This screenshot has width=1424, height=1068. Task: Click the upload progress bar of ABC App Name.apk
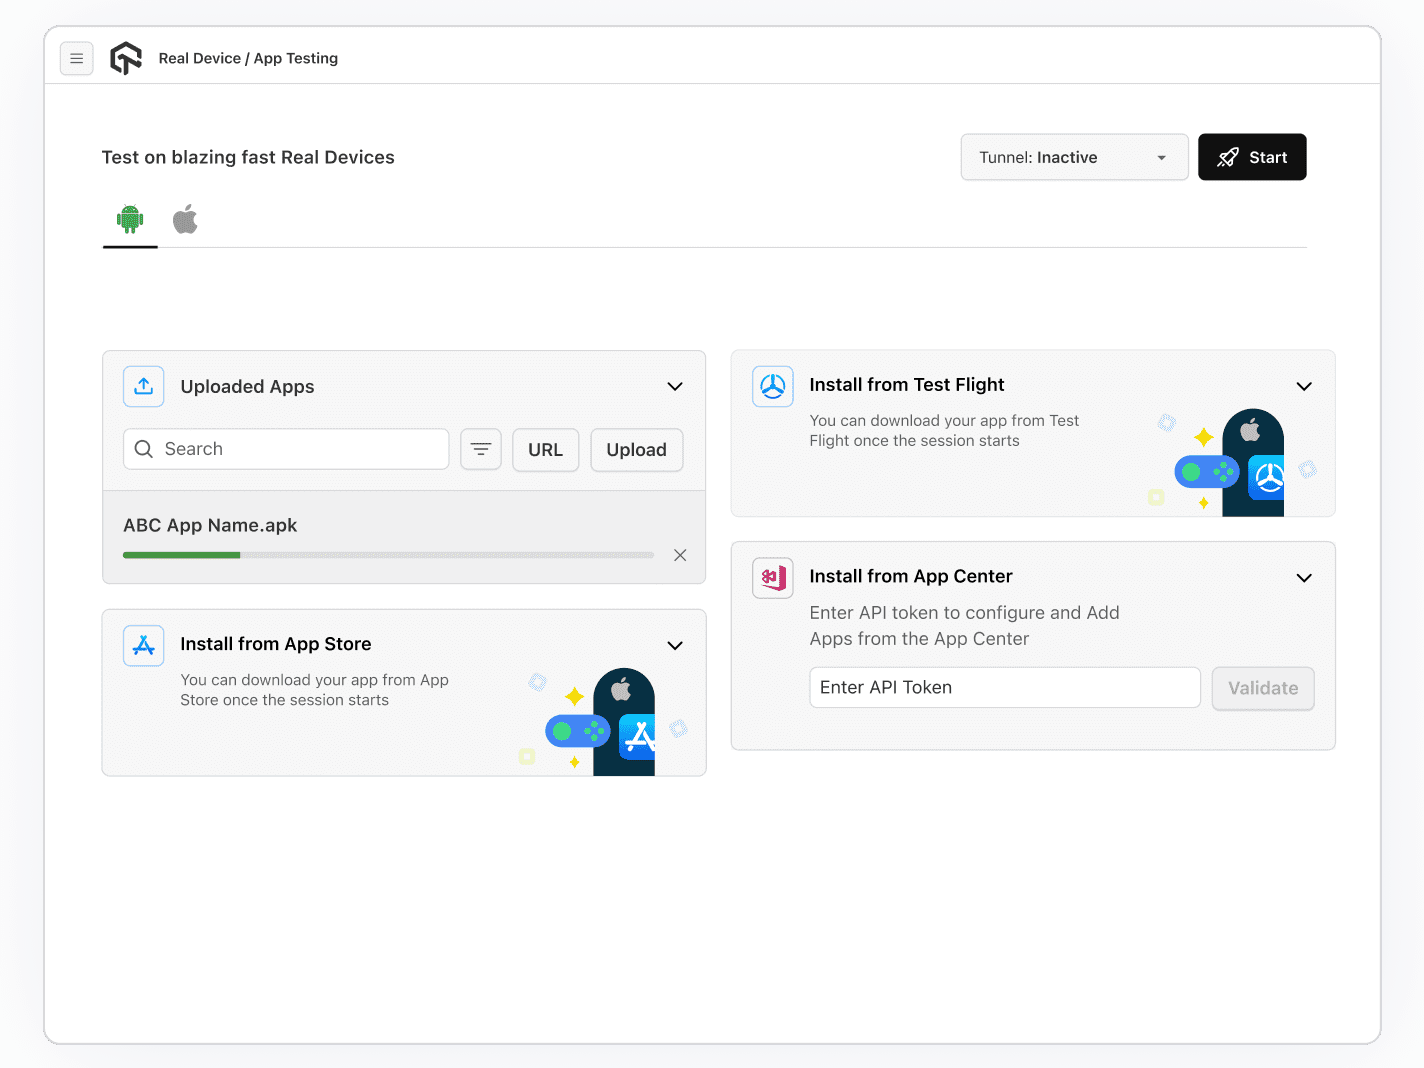[x=387, y=555]
